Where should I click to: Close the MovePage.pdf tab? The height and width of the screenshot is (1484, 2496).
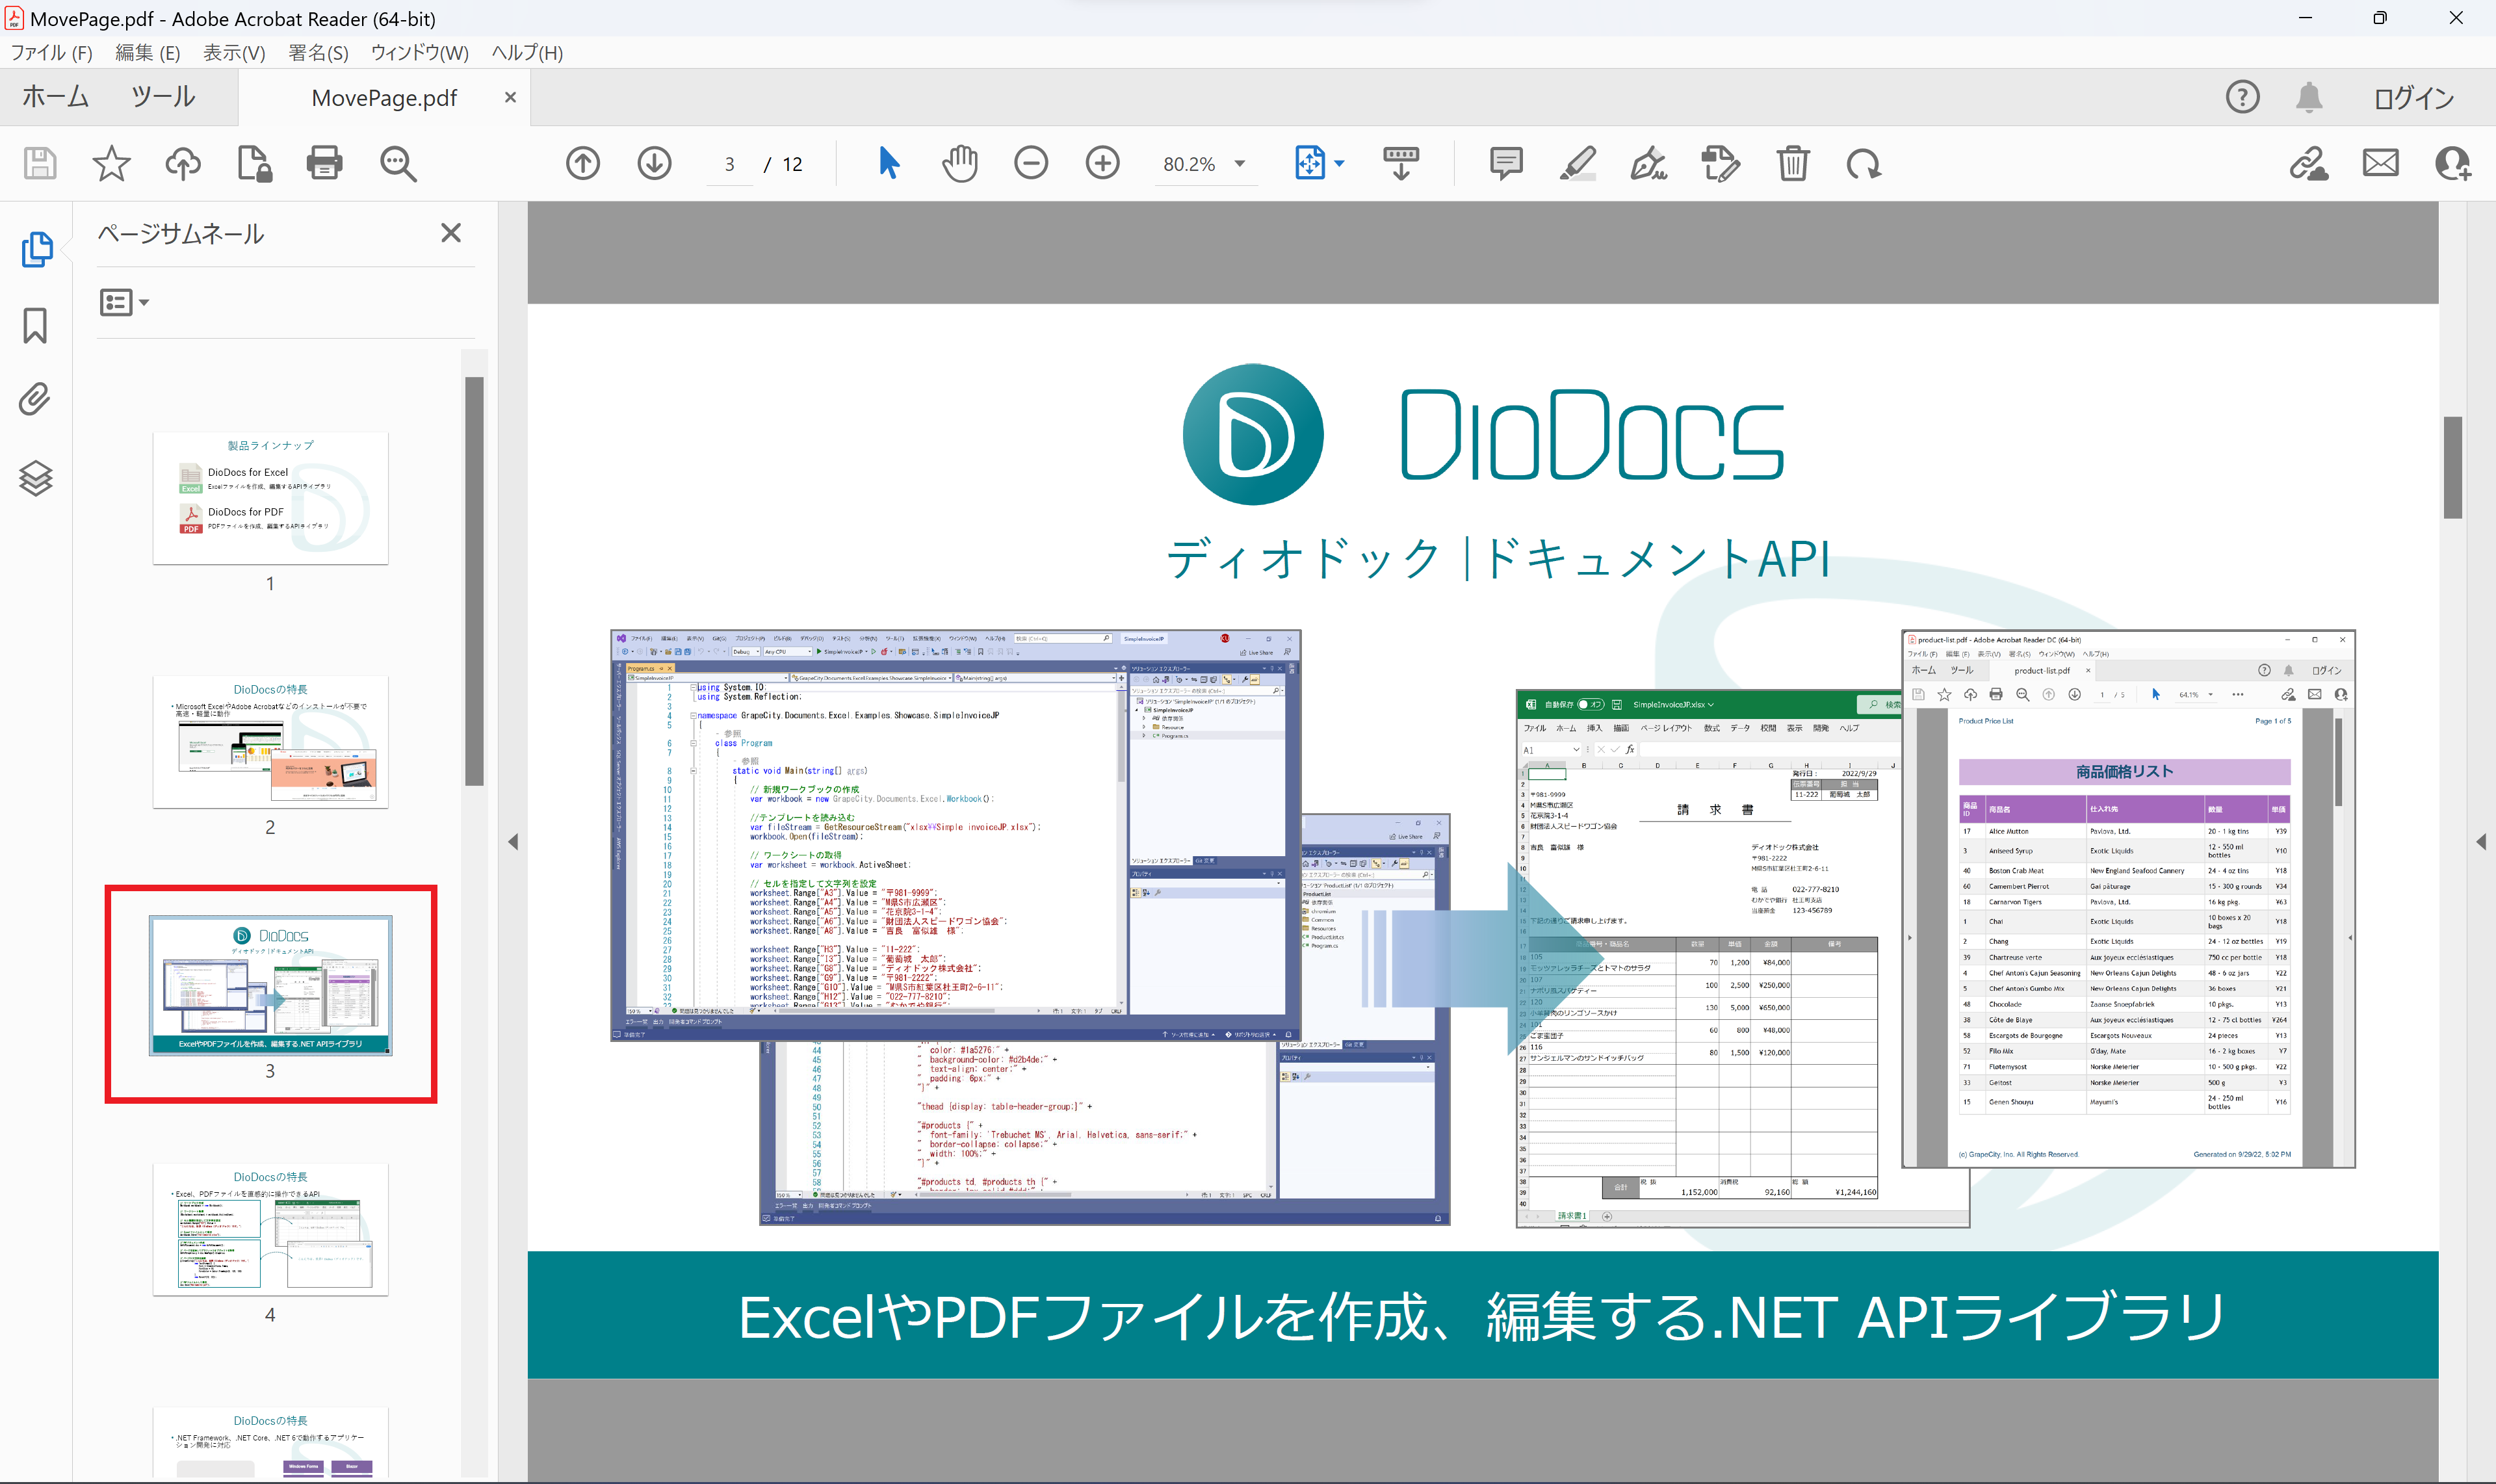point(511,97)
